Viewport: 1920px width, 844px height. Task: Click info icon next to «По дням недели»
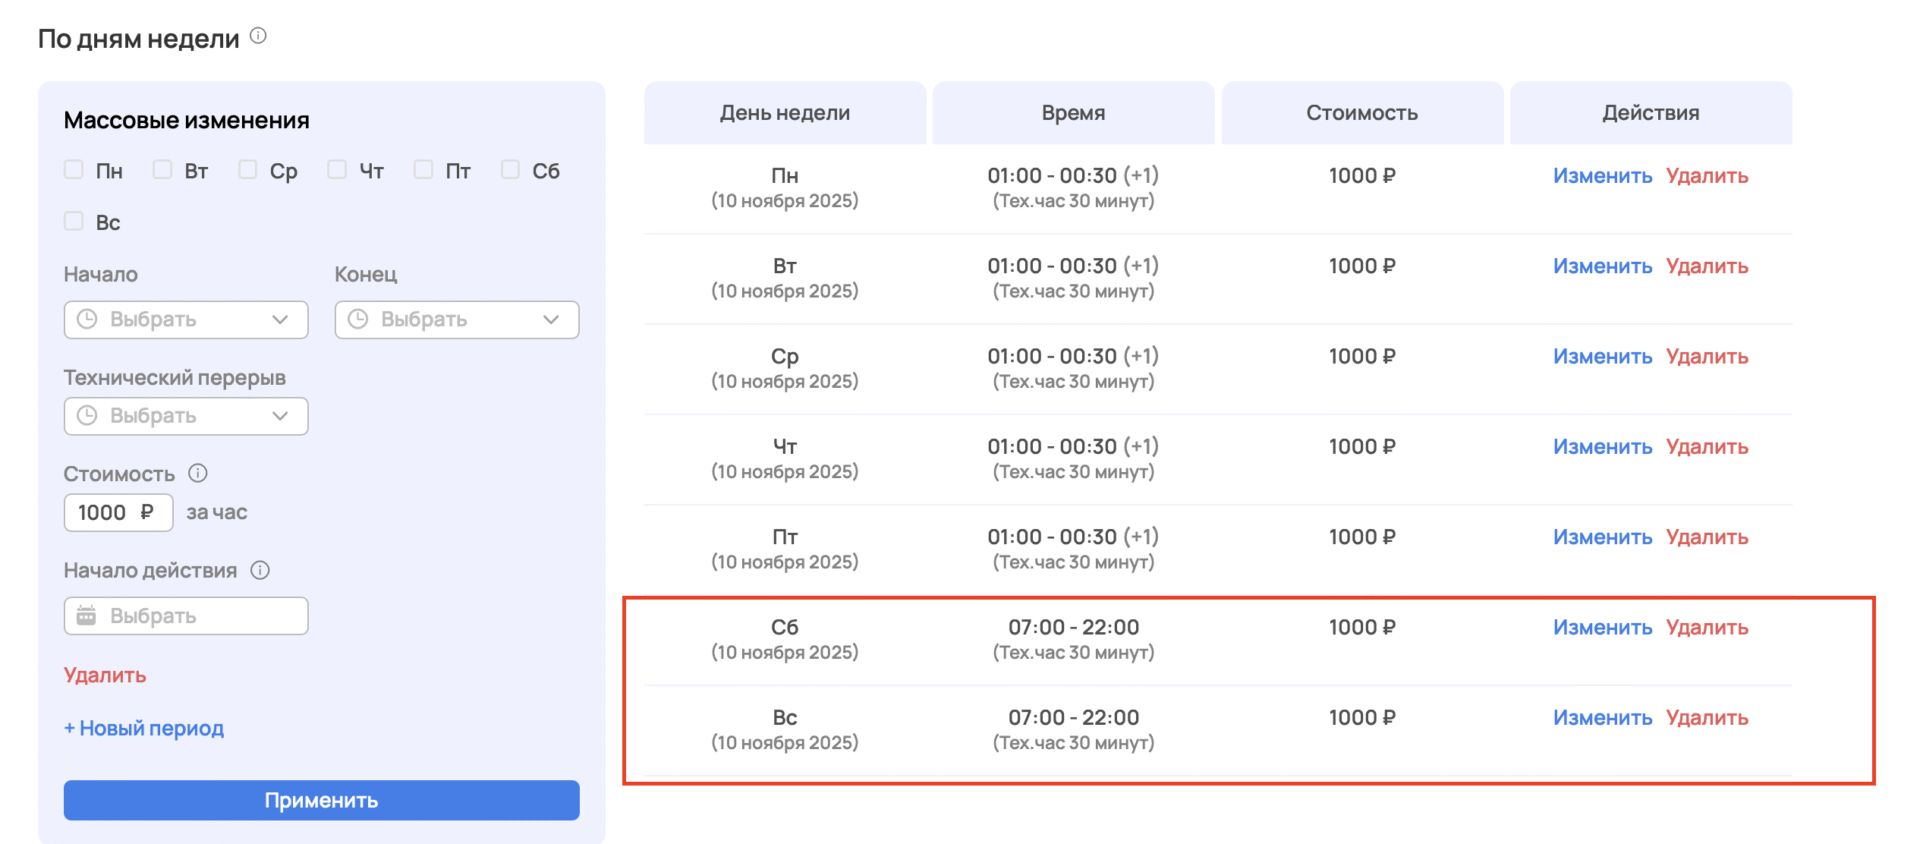click(258, 36)
